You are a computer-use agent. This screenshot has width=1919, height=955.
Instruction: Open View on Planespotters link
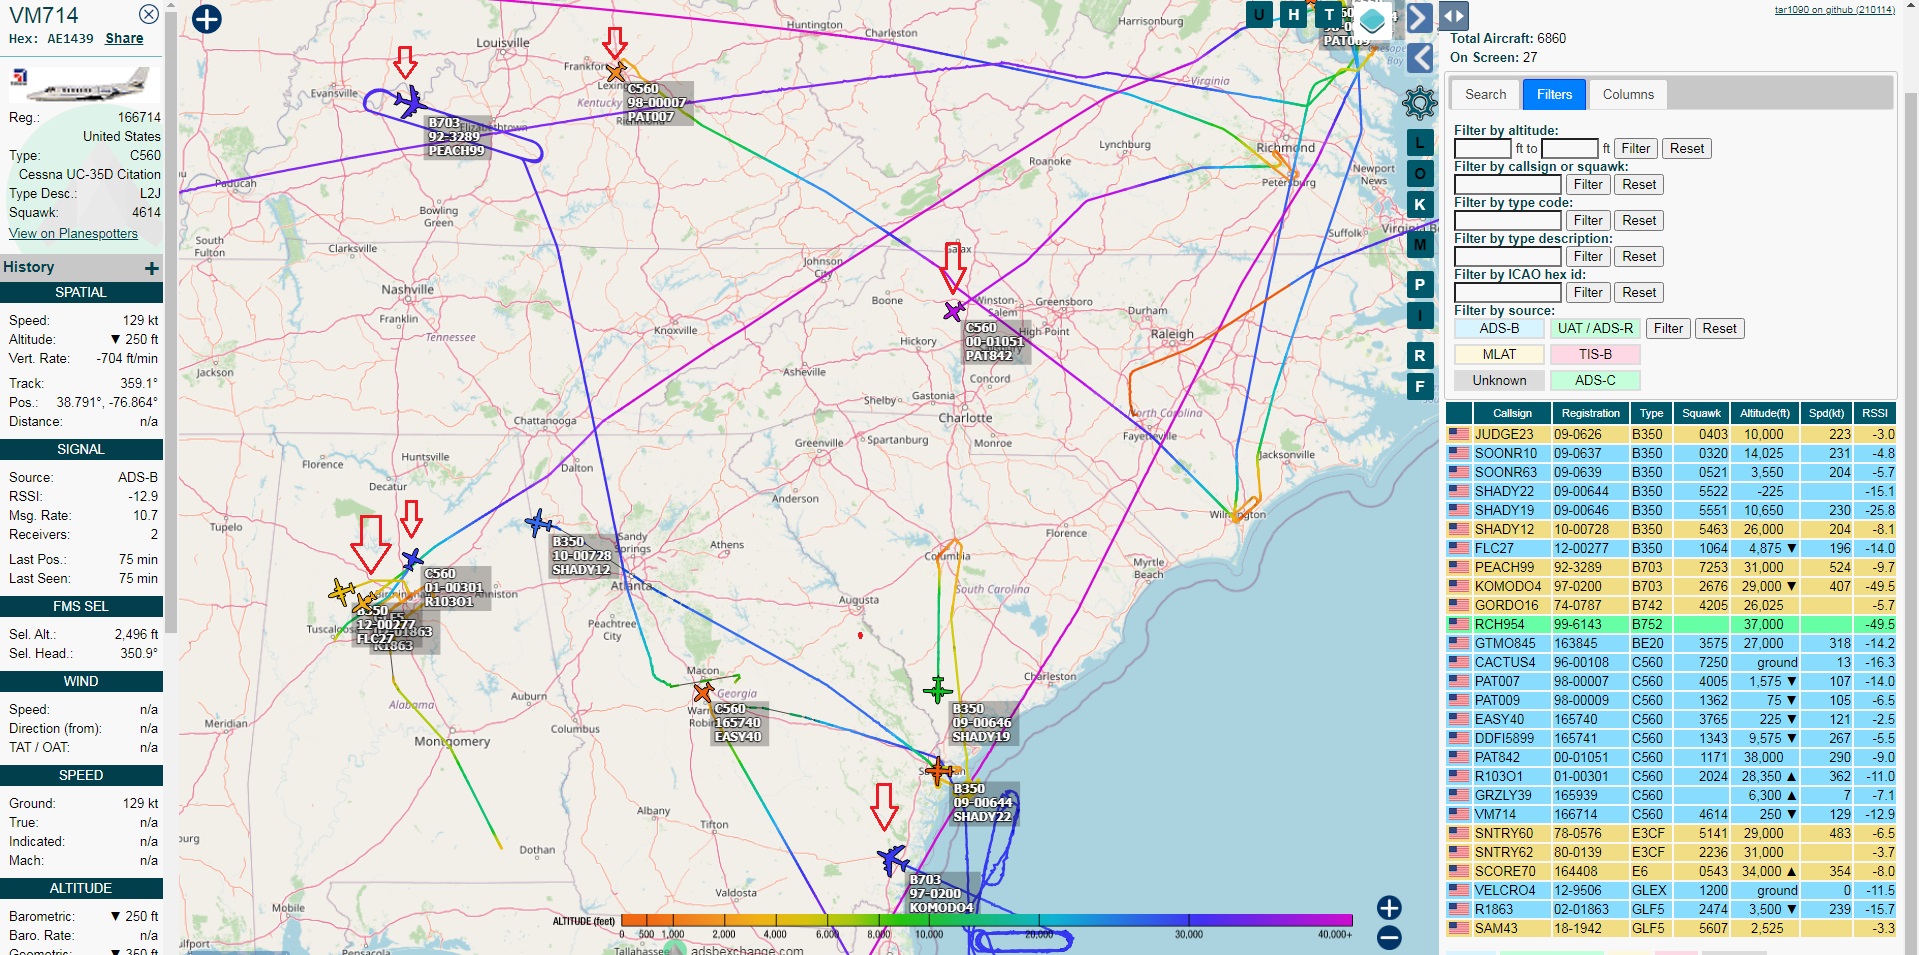click(x=73, y=233)
